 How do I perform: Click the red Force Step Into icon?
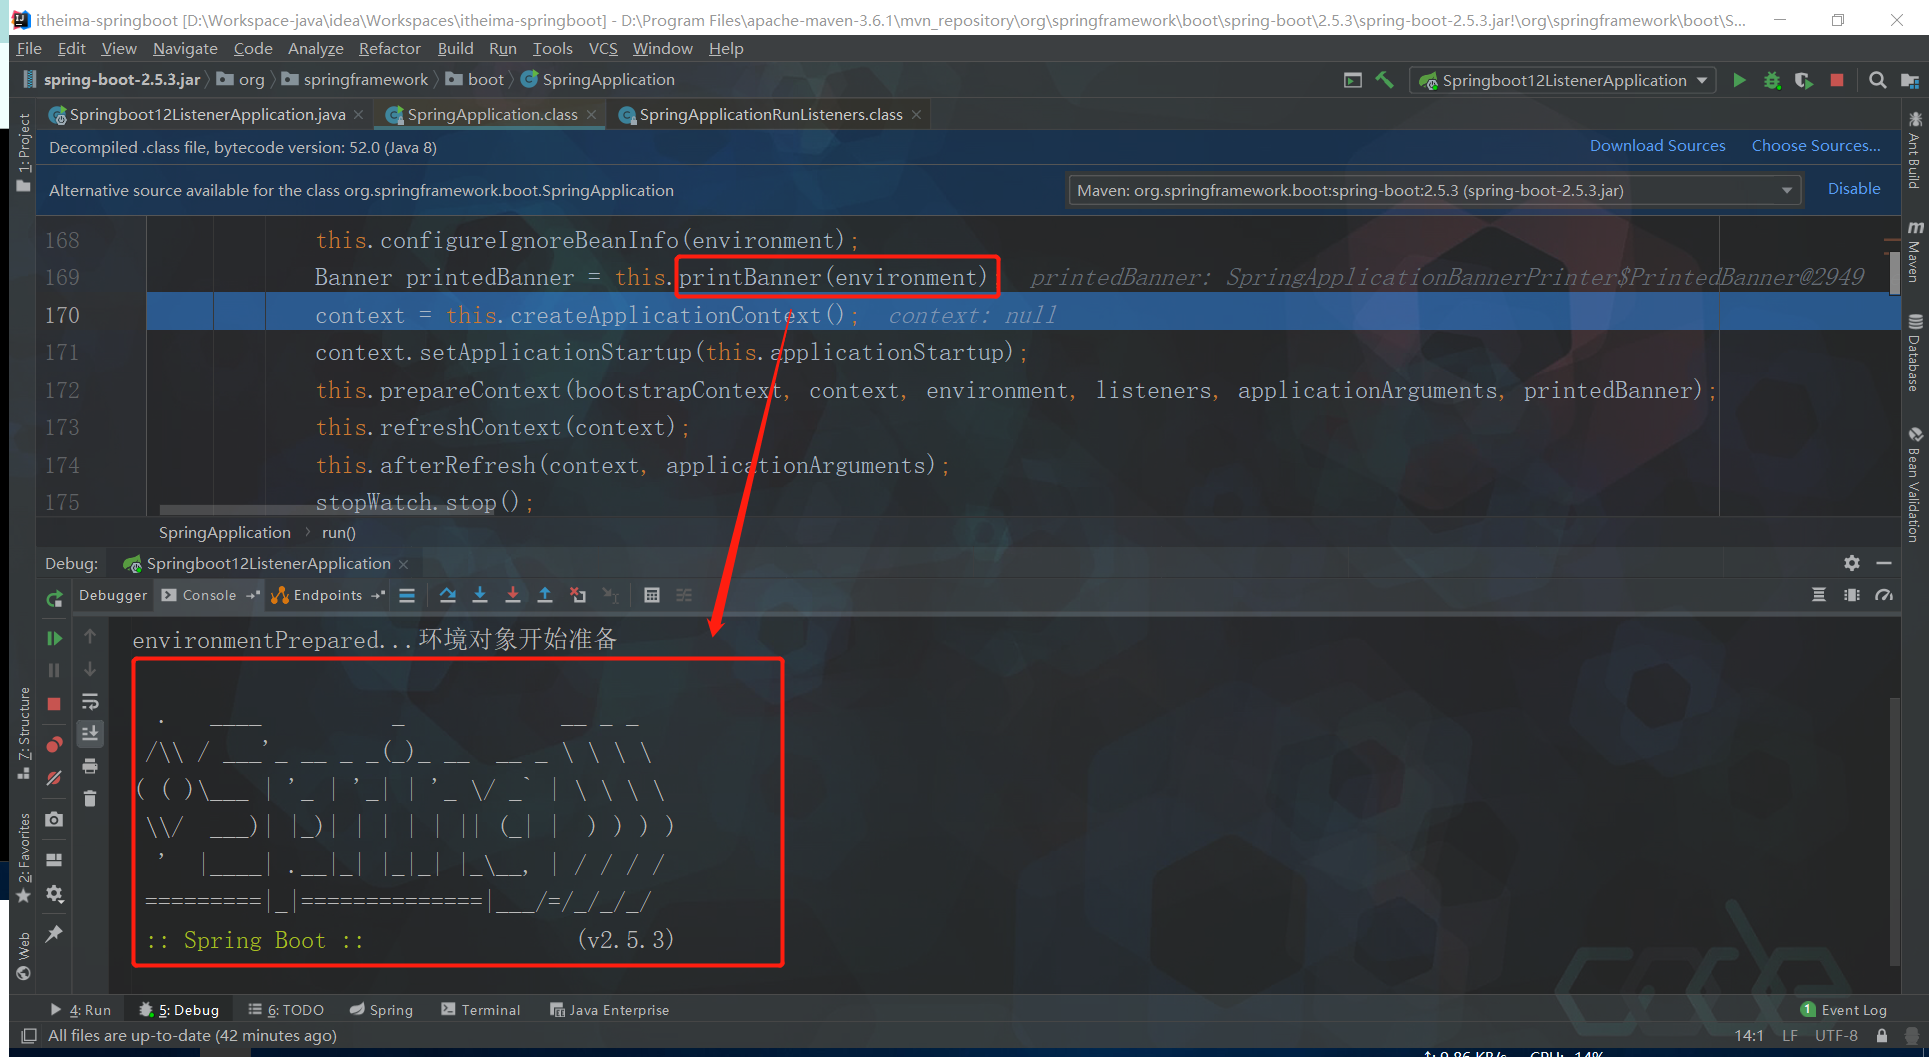point(513,595)
